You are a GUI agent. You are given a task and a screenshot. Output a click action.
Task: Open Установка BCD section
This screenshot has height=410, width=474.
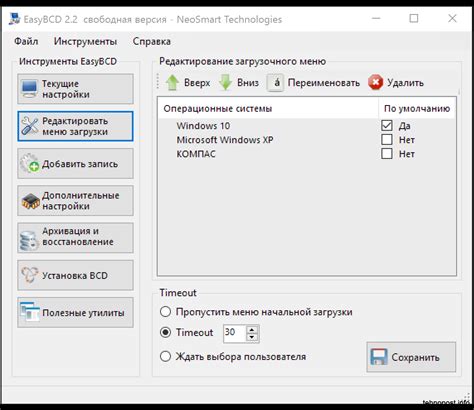pos(75,275)
